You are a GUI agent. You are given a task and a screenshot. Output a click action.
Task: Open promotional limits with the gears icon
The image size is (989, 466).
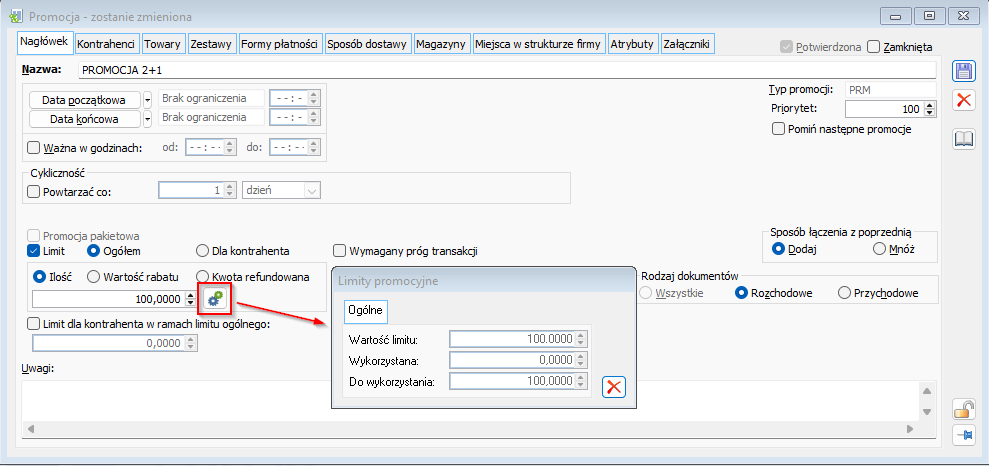215,299
